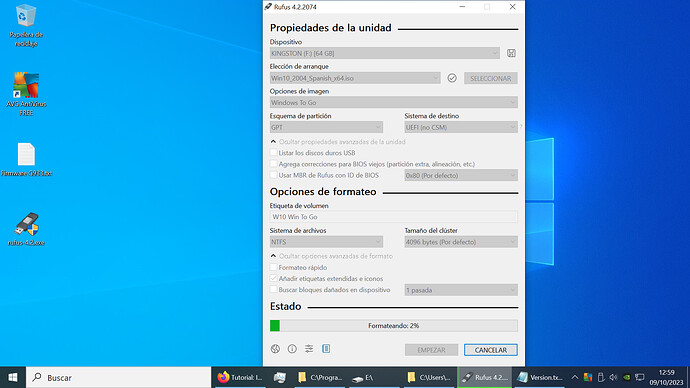
Task: Click the SELECCIONAR button
Action: pyautogui.click(x=491, y=78)
